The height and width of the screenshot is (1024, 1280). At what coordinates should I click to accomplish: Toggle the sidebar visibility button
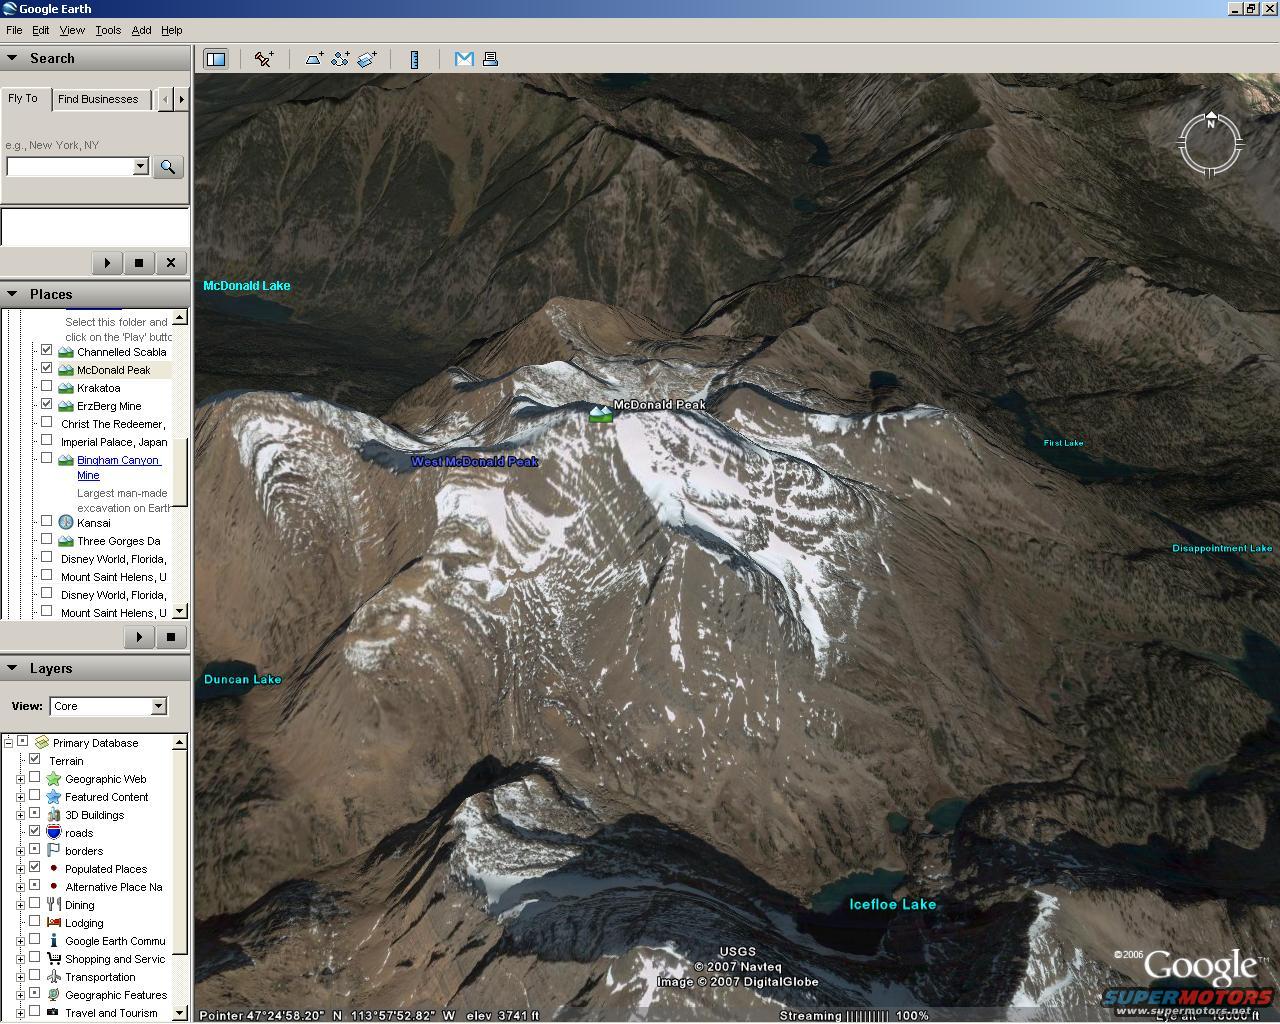pos(216,59)
